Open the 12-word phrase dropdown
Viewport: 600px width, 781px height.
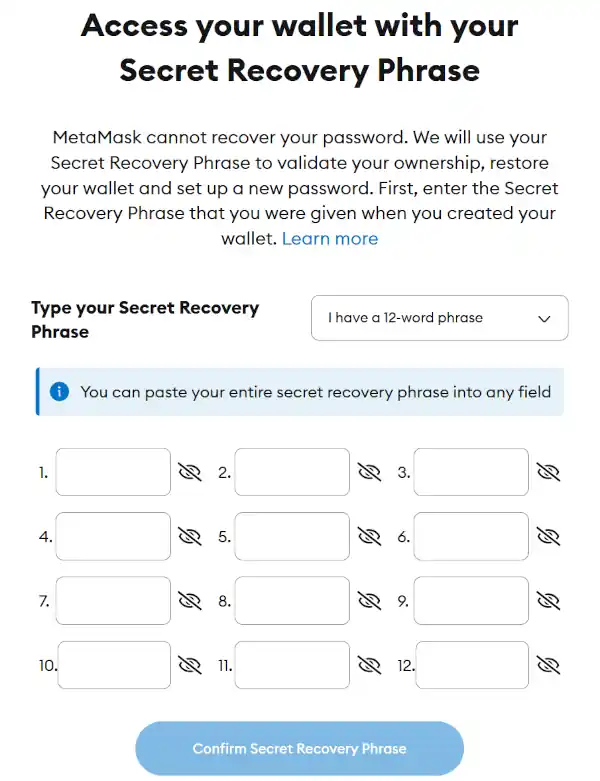coord(440,318)
